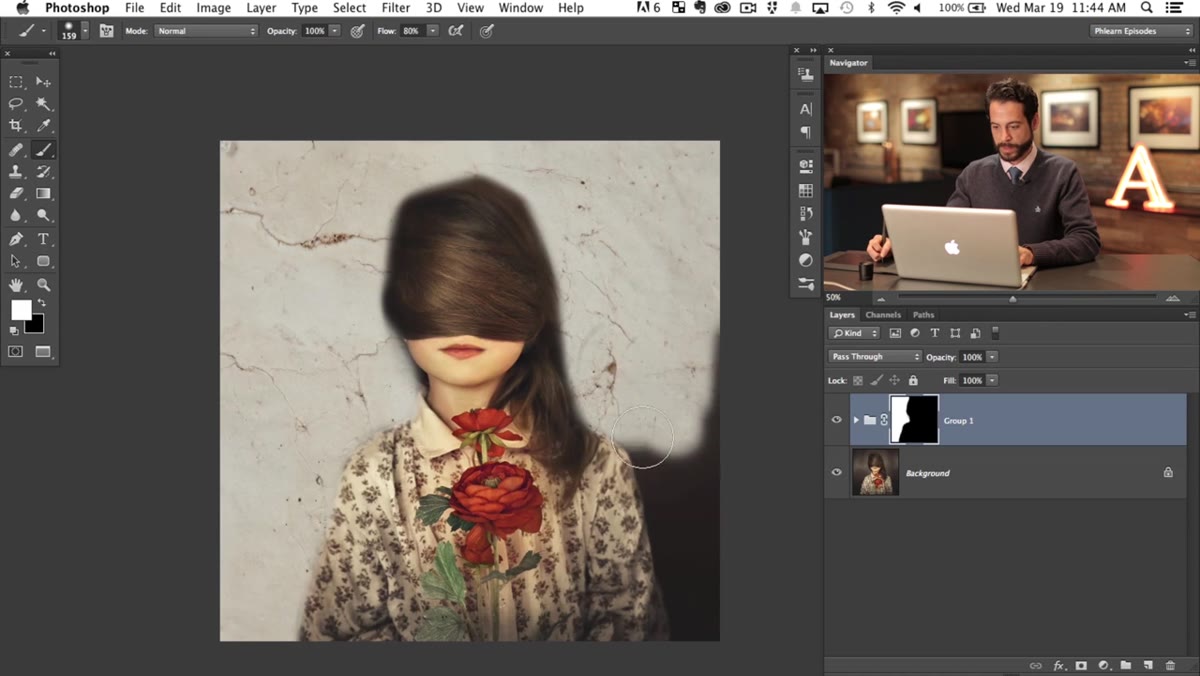
Task: Switch to the Paths tab
Action: (x=923, y=315)
